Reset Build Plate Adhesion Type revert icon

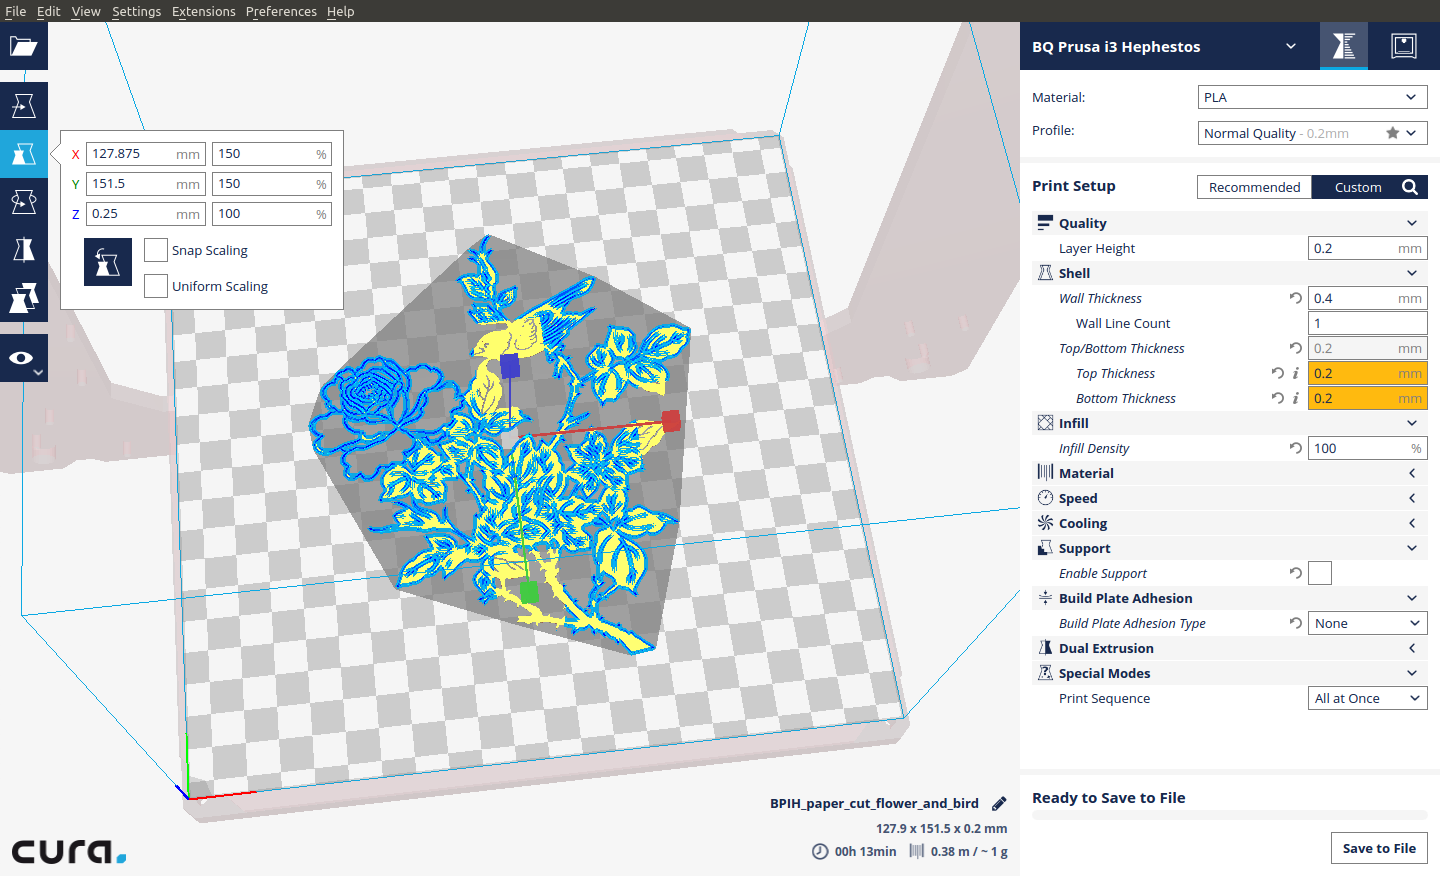pos(1296,623)
